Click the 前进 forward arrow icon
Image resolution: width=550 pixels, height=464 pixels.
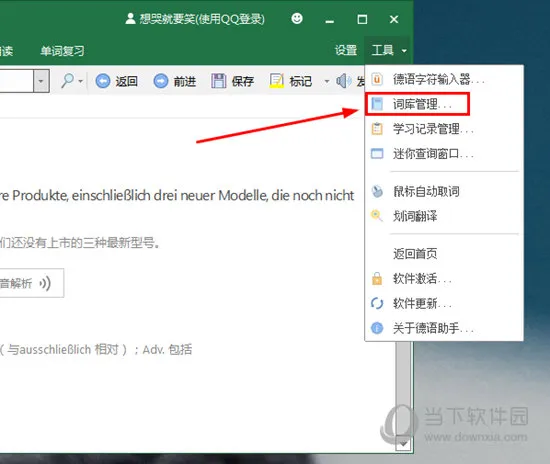161,81
